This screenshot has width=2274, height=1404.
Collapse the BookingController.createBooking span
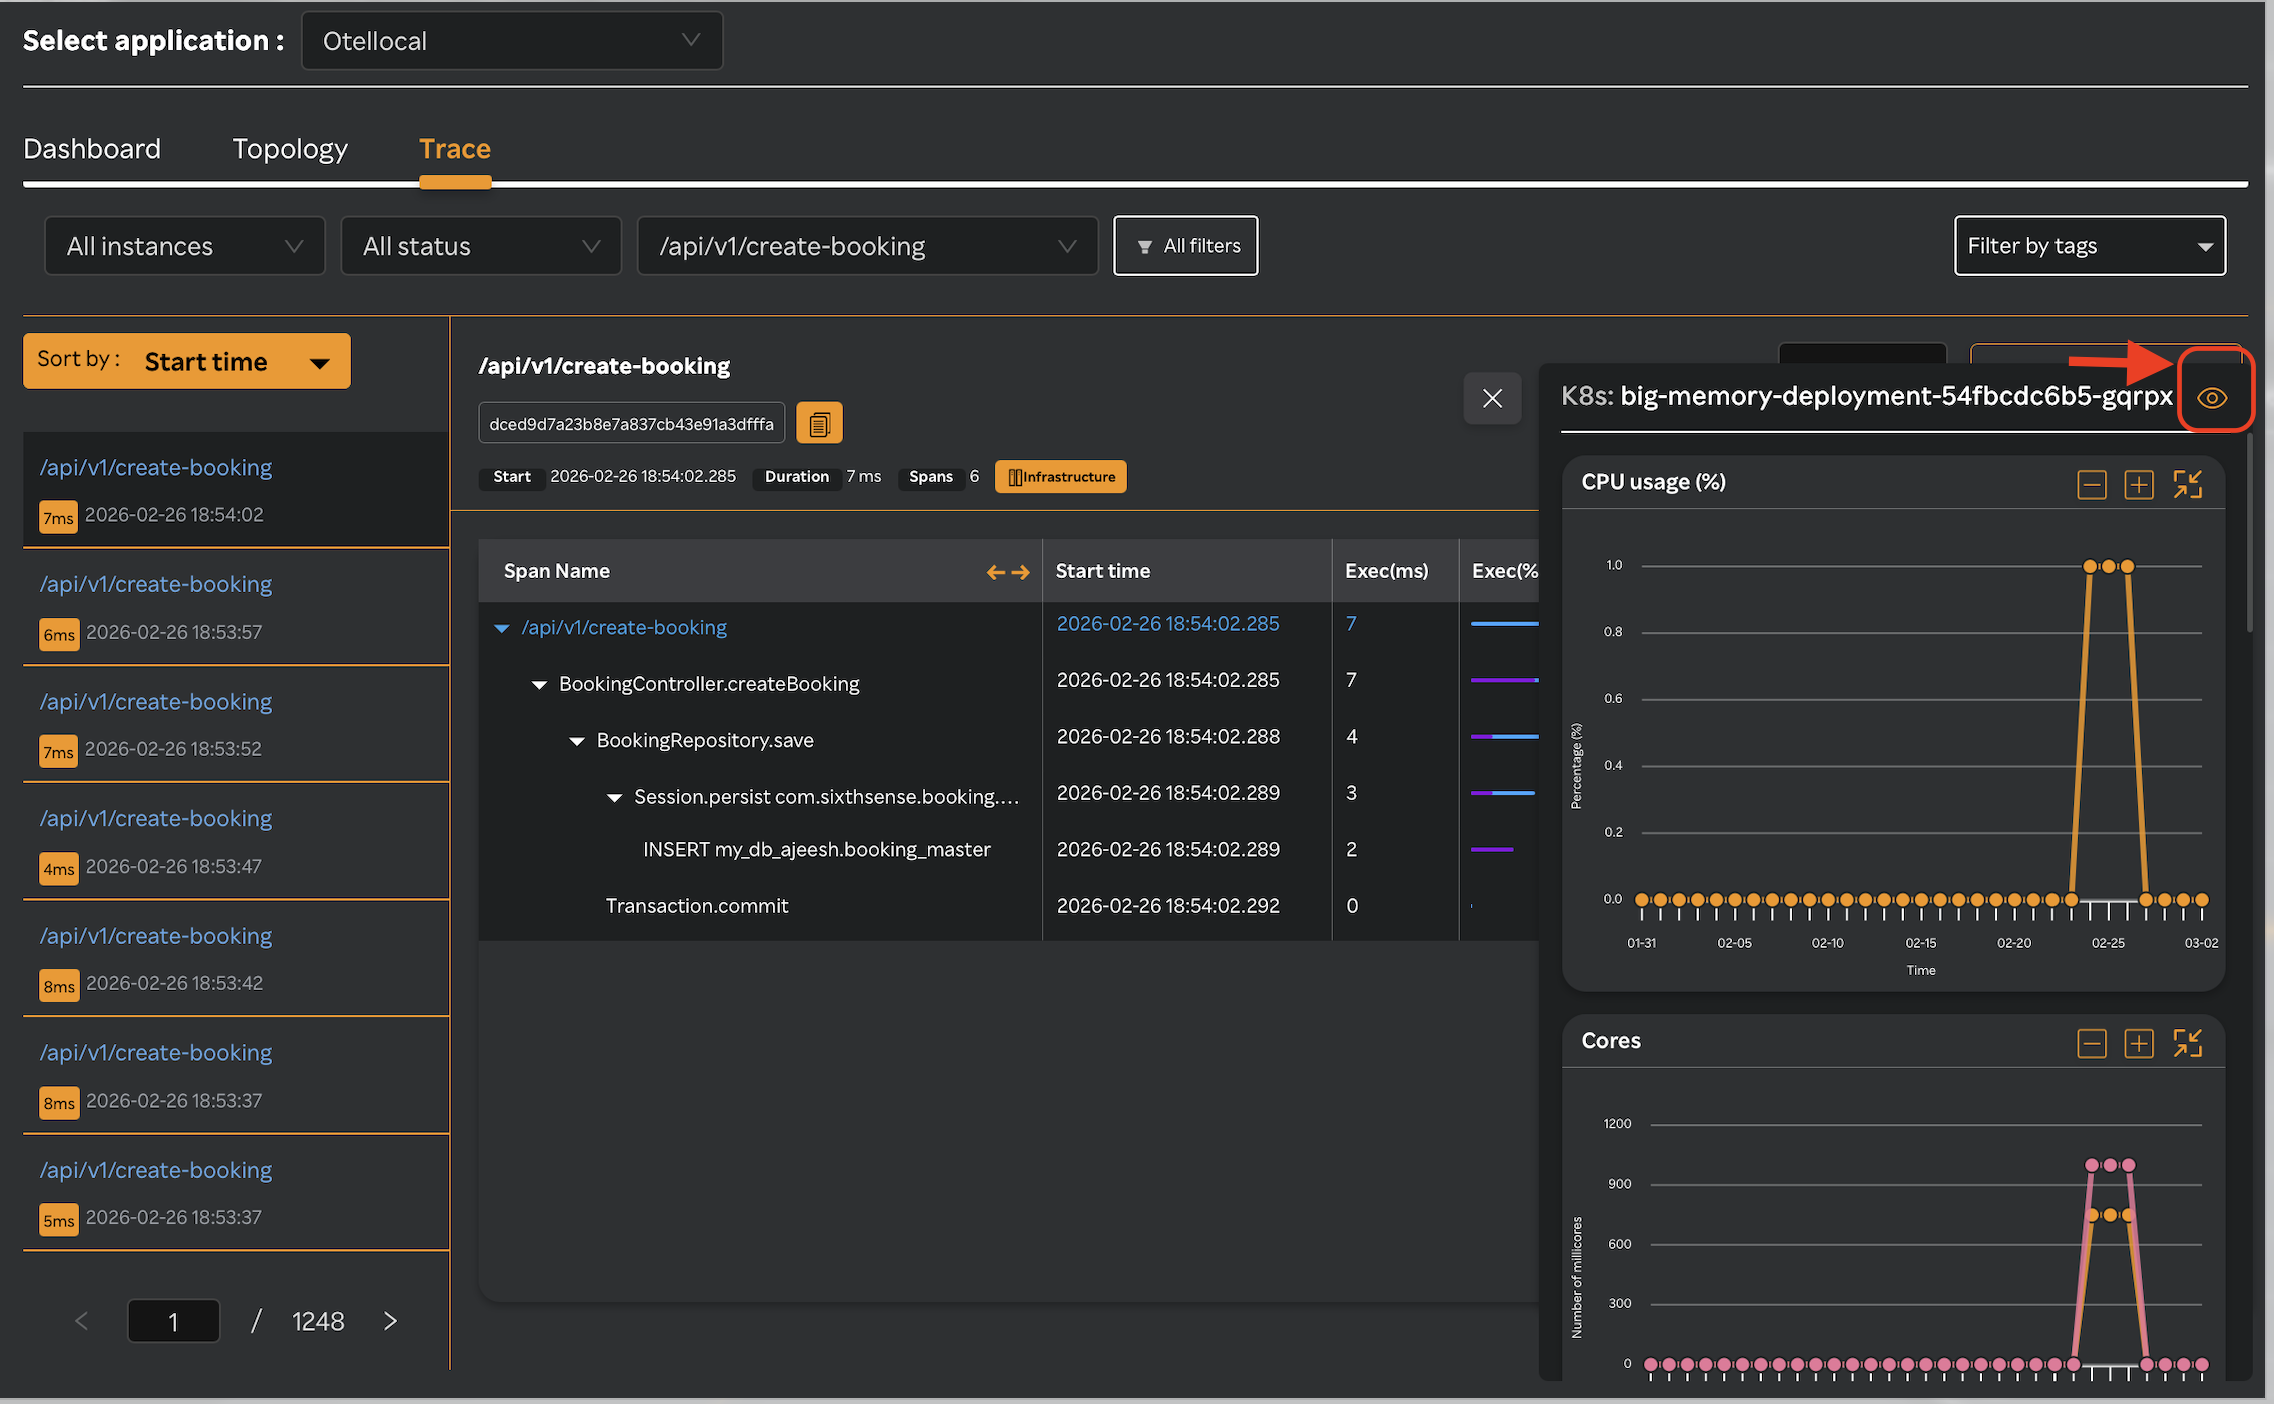pos(539,685)
